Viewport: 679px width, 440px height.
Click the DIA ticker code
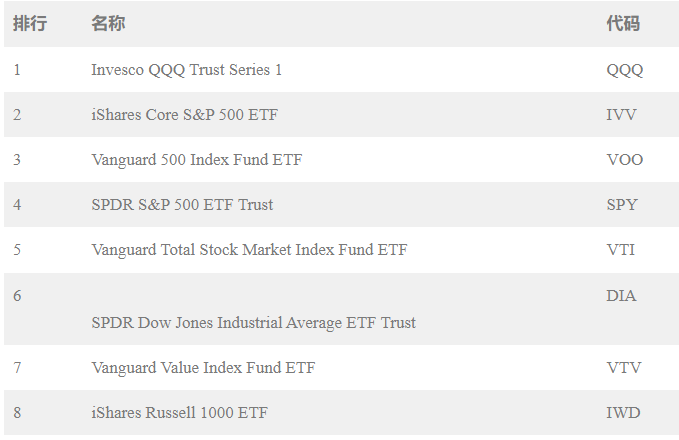620,296
